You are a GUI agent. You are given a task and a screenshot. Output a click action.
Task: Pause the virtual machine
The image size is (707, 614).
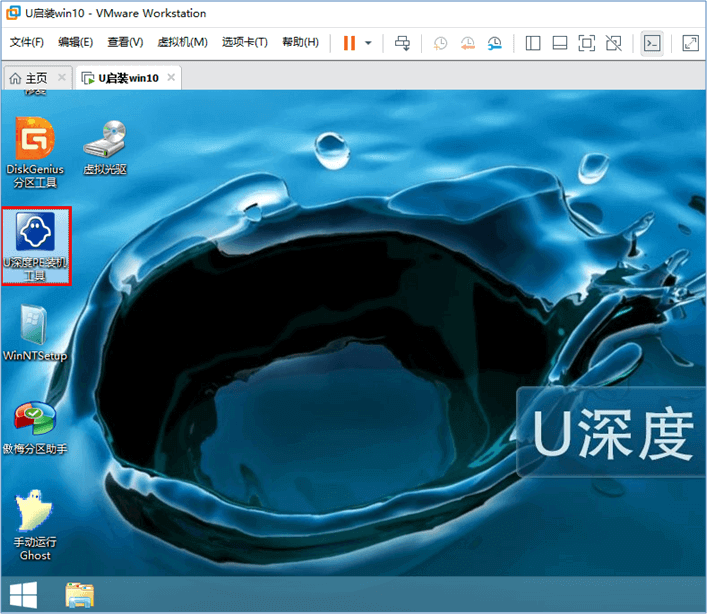[x=349, y=43]
